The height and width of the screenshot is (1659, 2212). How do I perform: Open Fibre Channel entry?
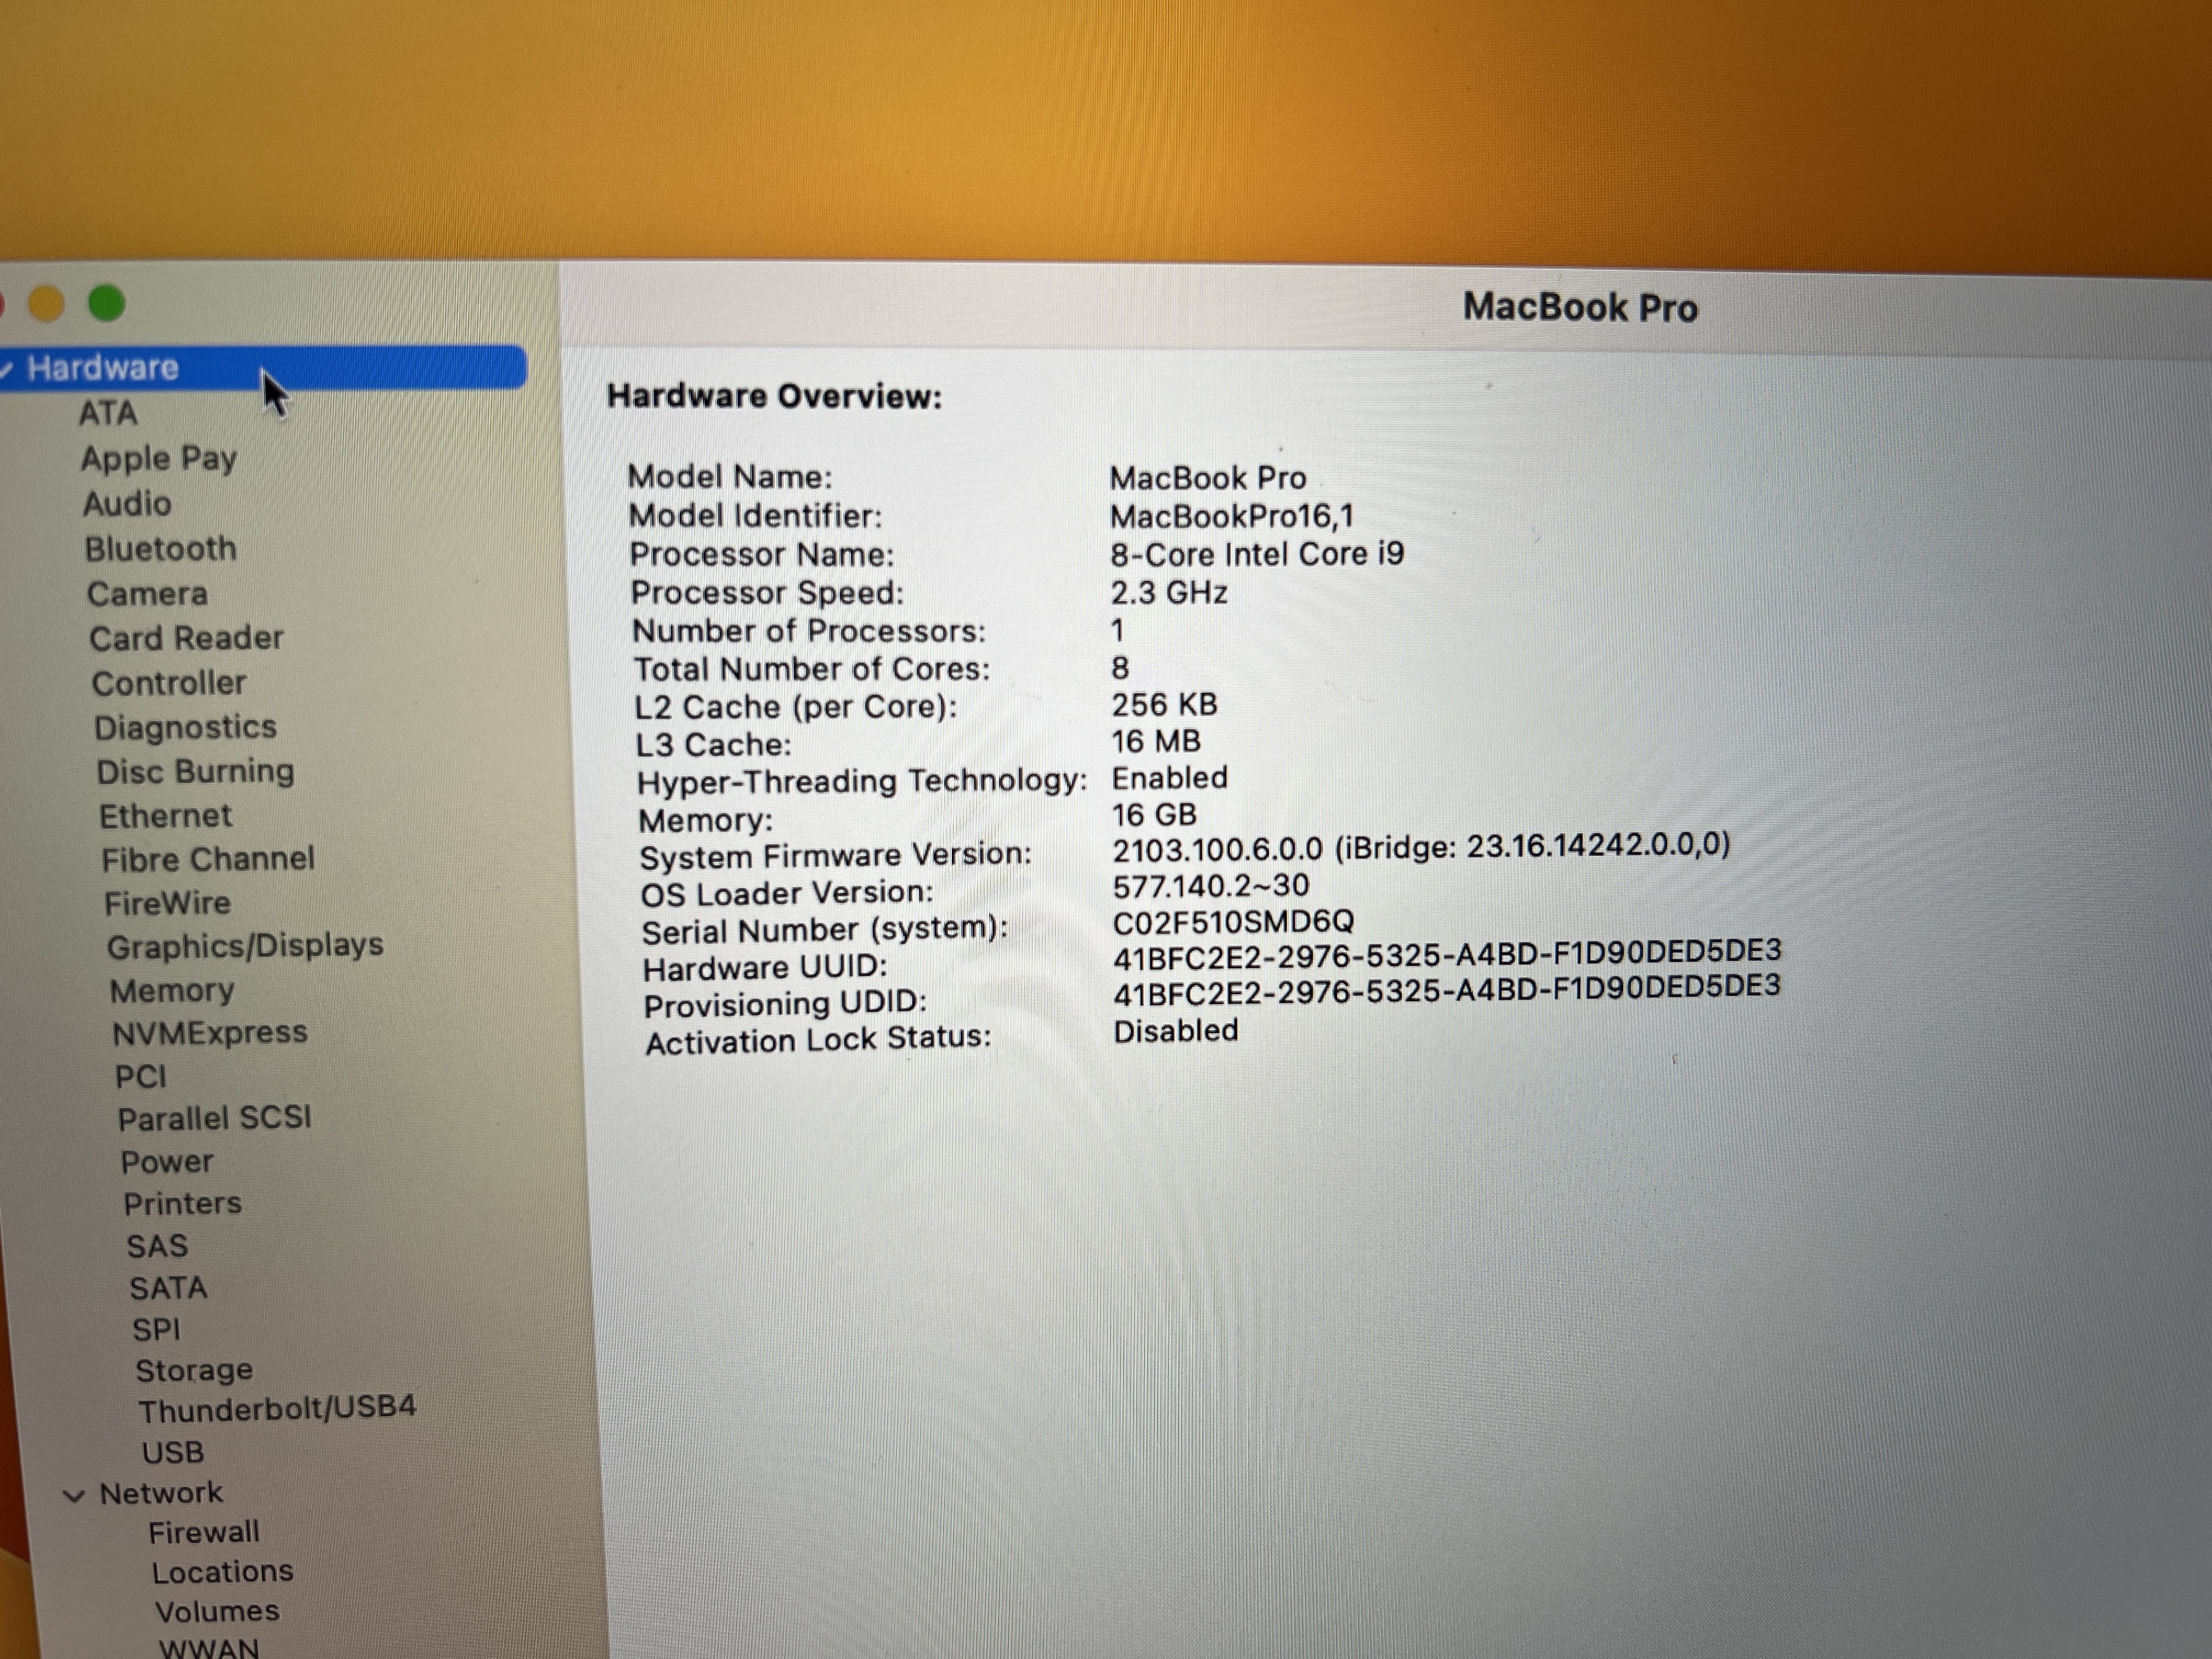click(208, 859)
